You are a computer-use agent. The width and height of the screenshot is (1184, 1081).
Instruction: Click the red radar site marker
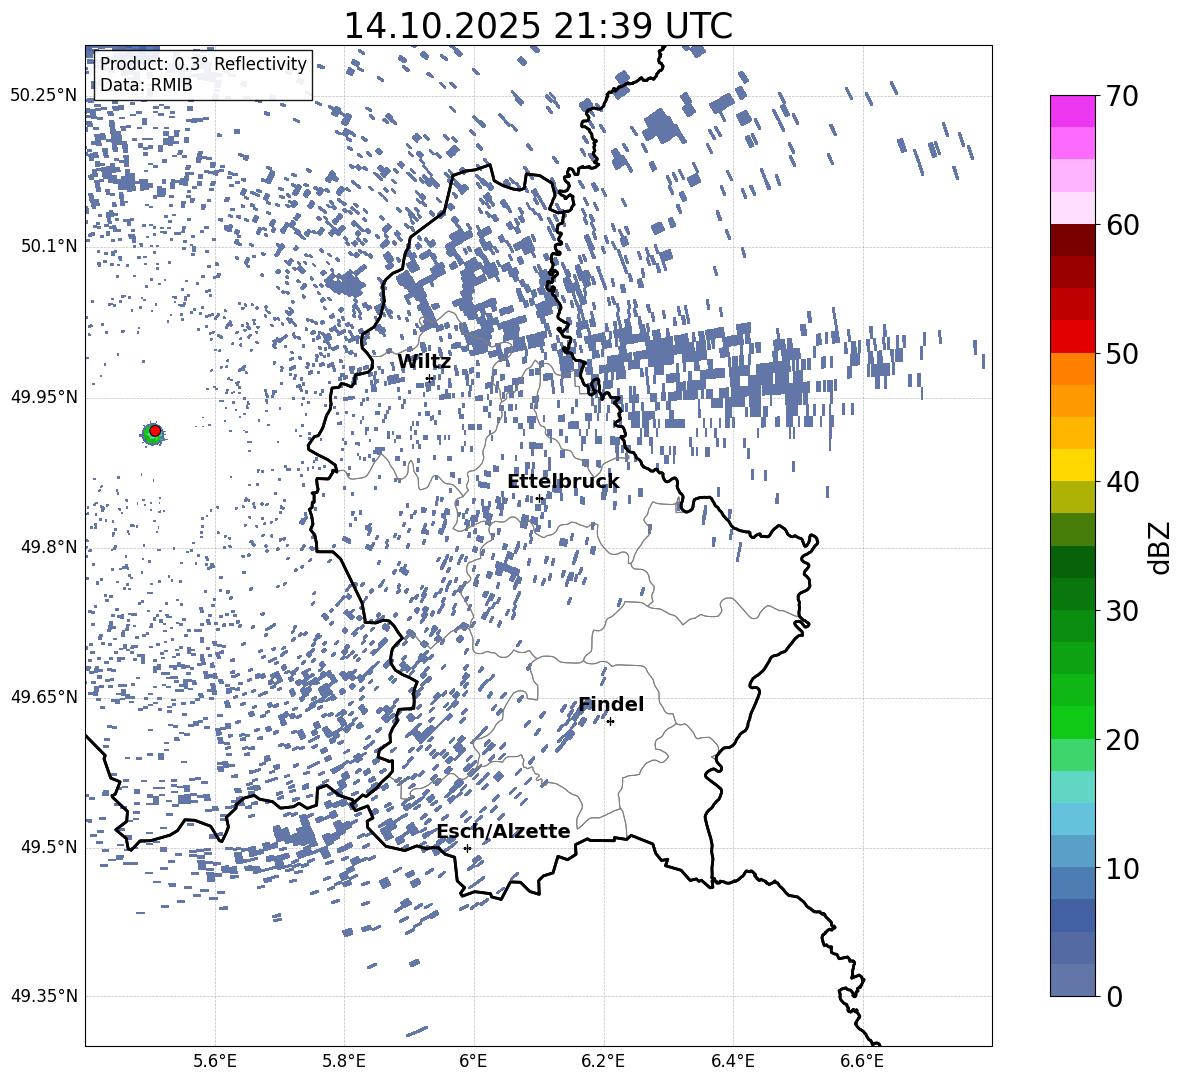[x=155, y=431]
